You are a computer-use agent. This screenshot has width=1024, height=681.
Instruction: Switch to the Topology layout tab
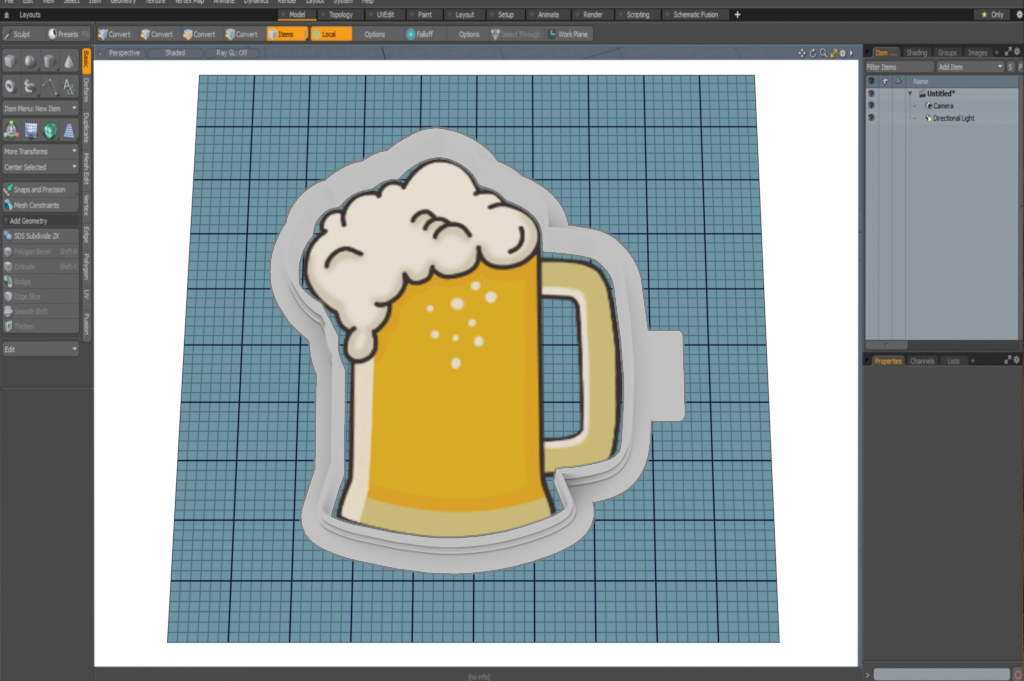click(340, 15)
